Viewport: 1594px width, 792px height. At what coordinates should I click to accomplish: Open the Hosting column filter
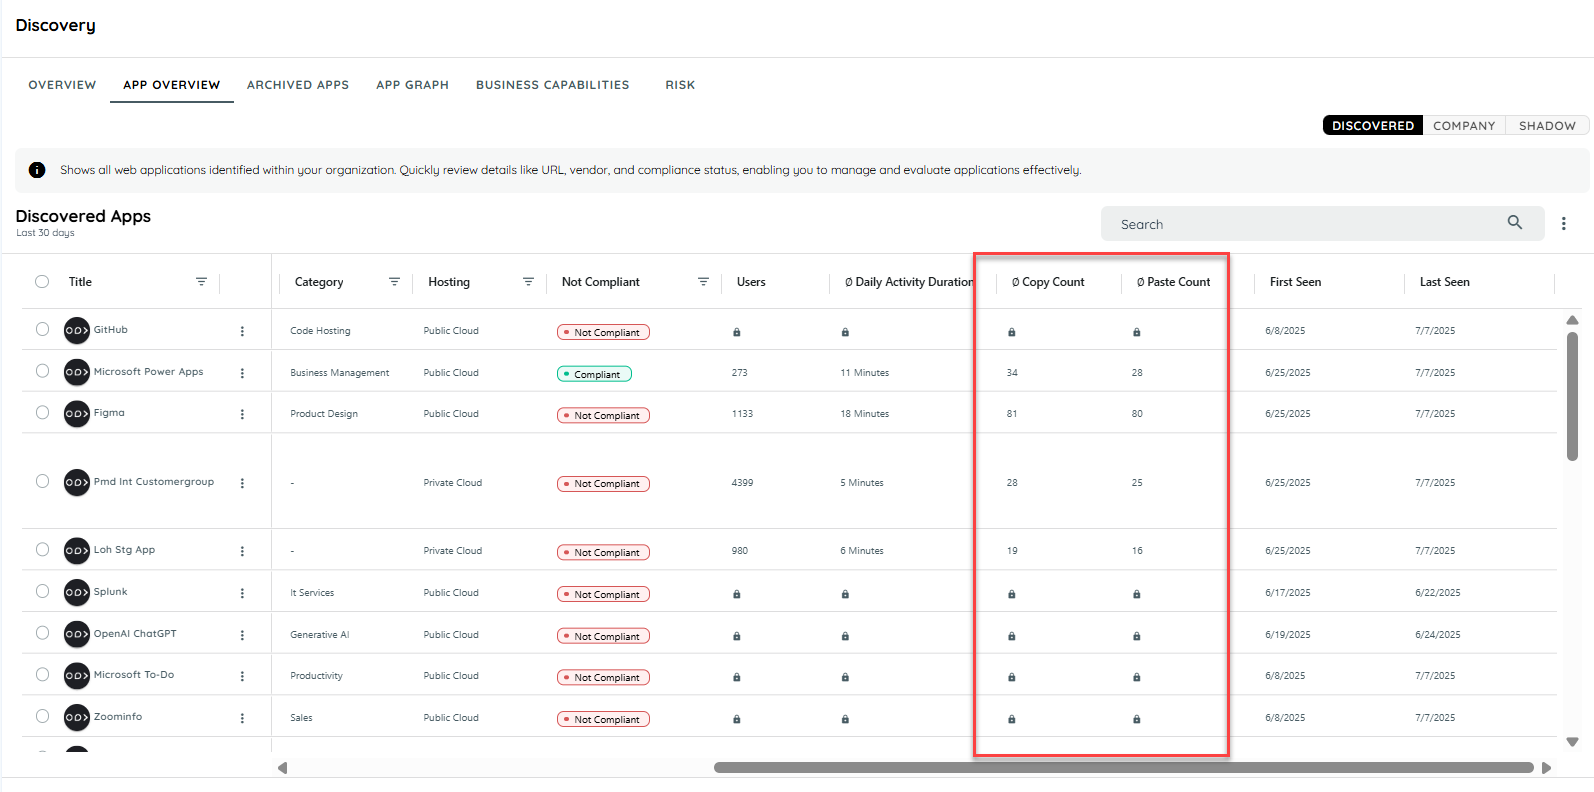[528, 282]
